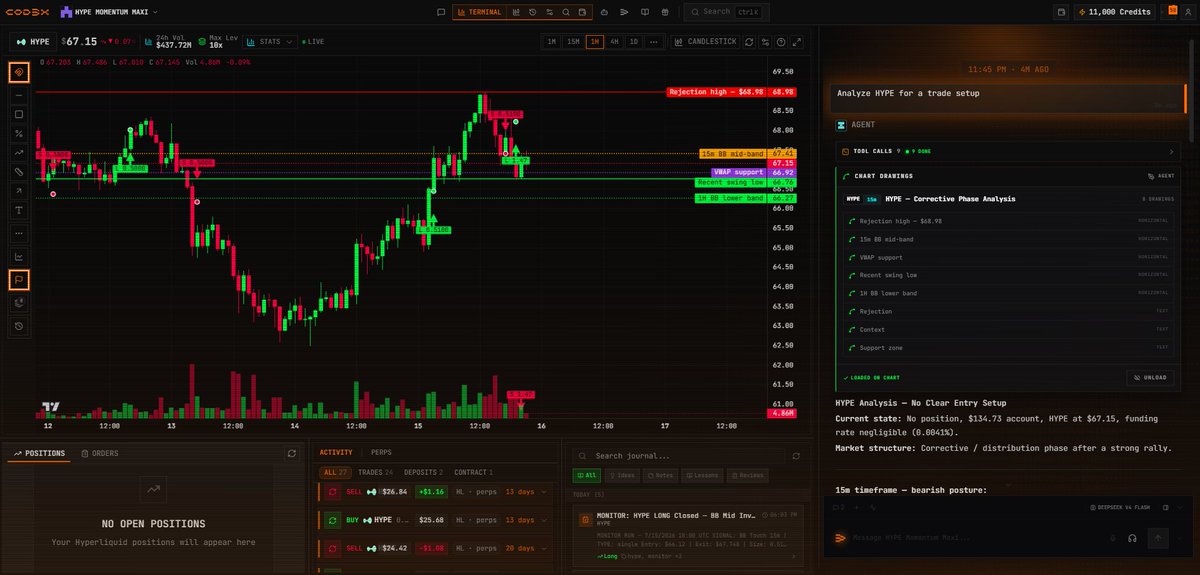Select the 1D timeframe
The height and width of the screenshot is (575, 1200).
coord(633,42)
